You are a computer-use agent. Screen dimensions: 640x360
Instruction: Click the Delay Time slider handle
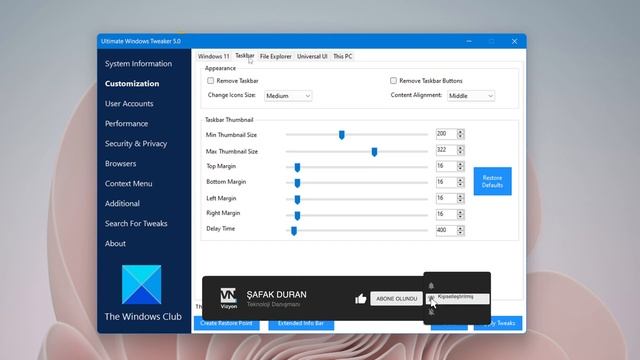click(x=294, y=231)
